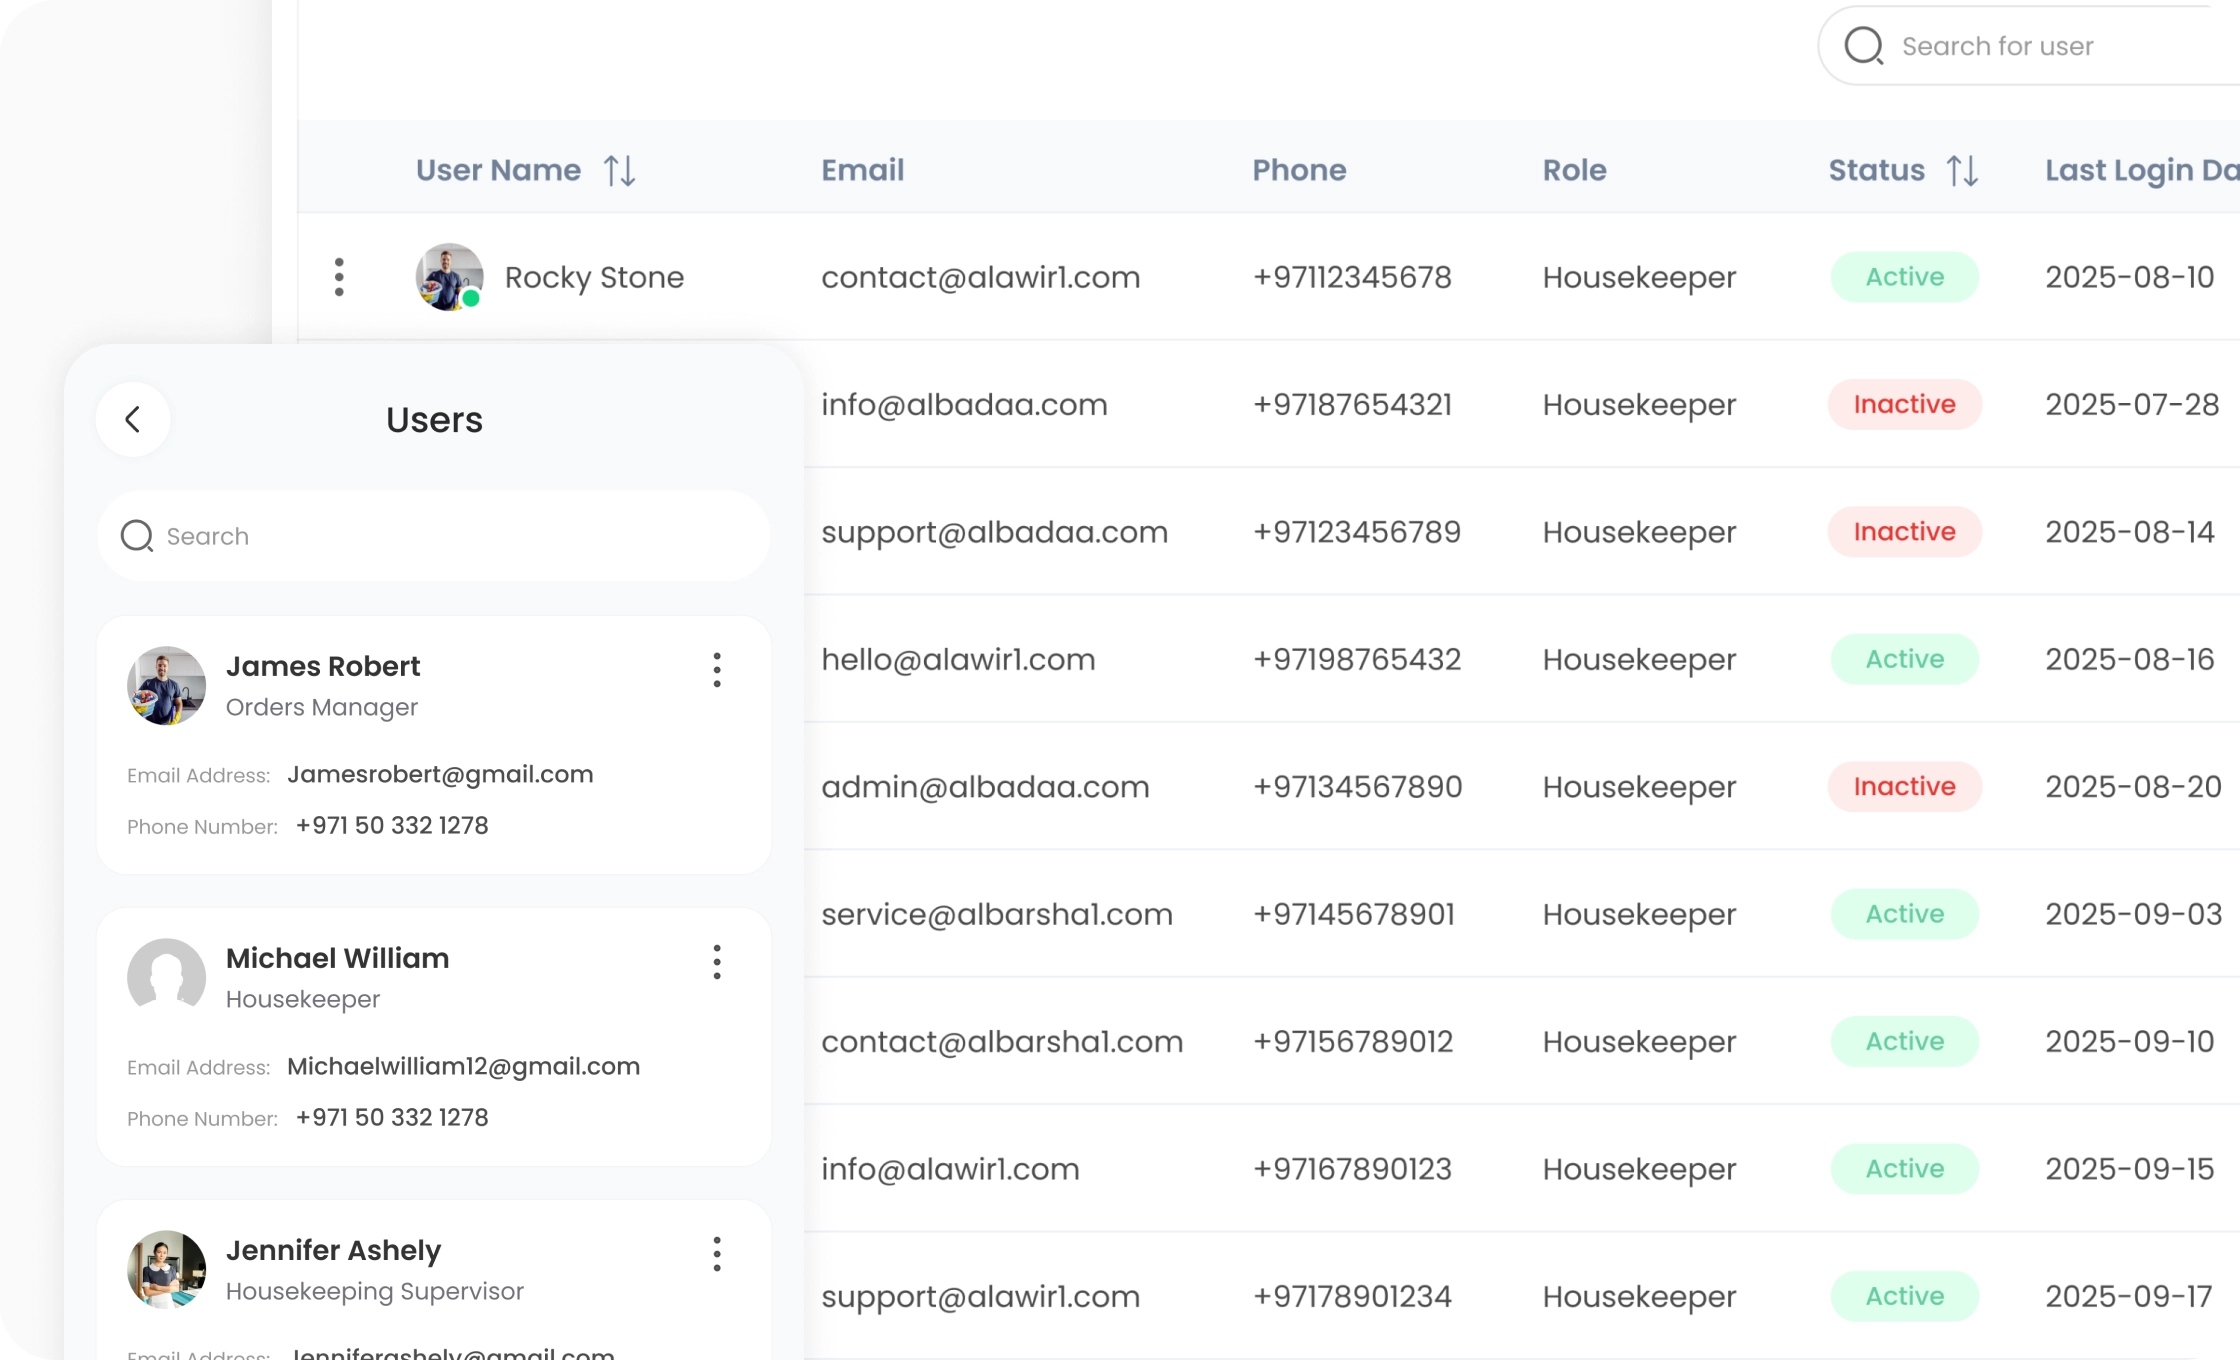2240x1360 pixels.
Task: Click the Email column header
Action: click(x=862, y=171)
